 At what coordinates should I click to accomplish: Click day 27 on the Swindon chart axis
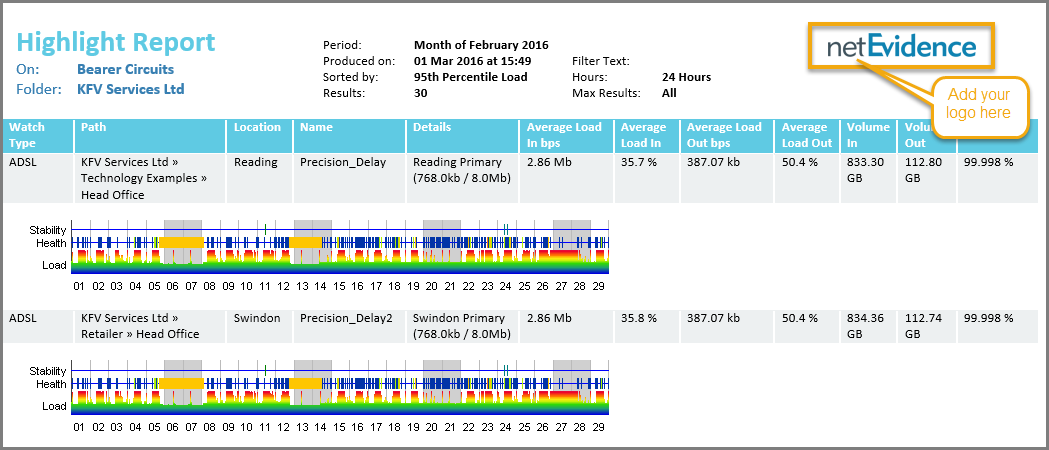[x=561, y=427]
